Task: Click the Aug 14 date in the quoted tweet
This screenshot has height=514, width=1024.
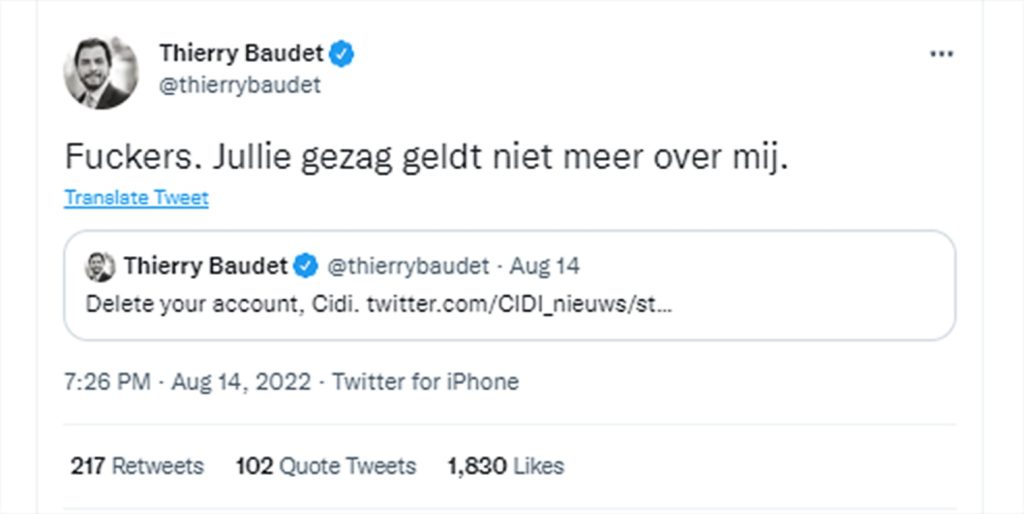Action: (545, 266)
